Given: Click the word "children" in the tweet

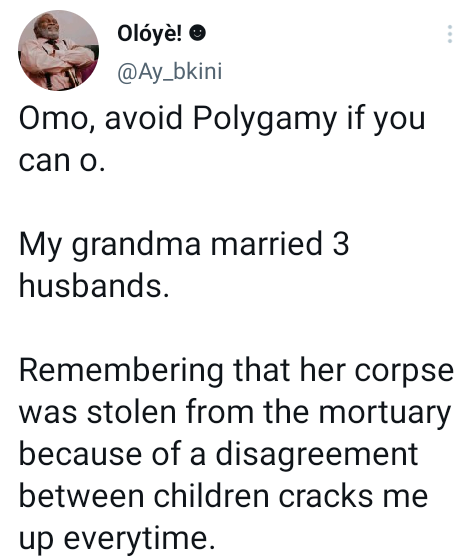Looking at the screenshot, I should click(x=211, y=495).
